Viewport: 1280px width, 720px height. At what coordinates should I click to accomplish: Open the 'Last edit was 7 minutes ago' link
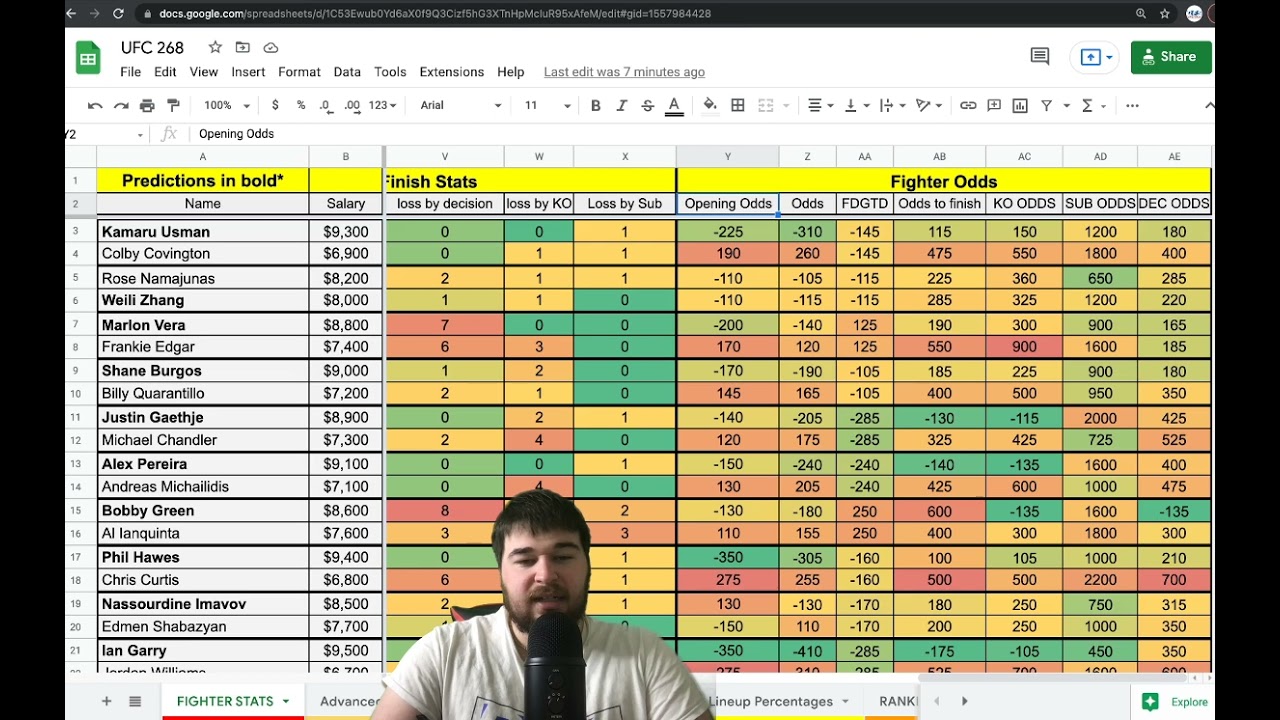(624, 72)
